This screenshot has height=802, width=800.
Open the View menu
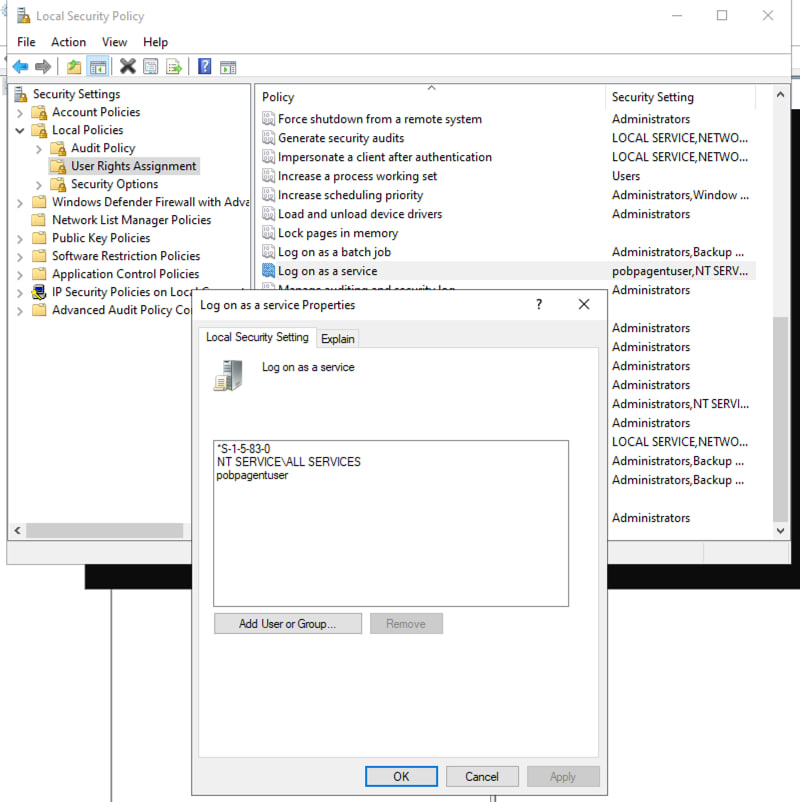114,42
